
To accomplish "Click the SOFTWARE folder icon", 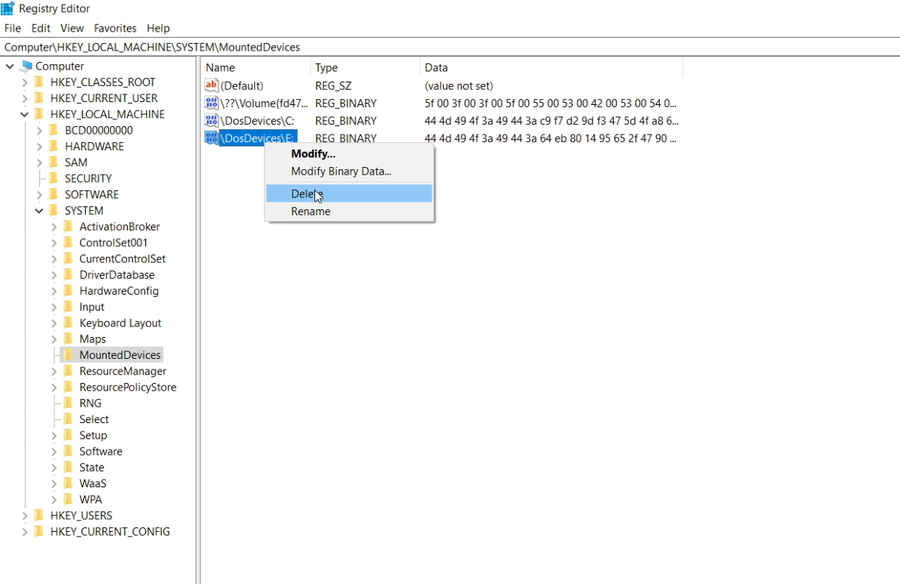I will [54, 195].
